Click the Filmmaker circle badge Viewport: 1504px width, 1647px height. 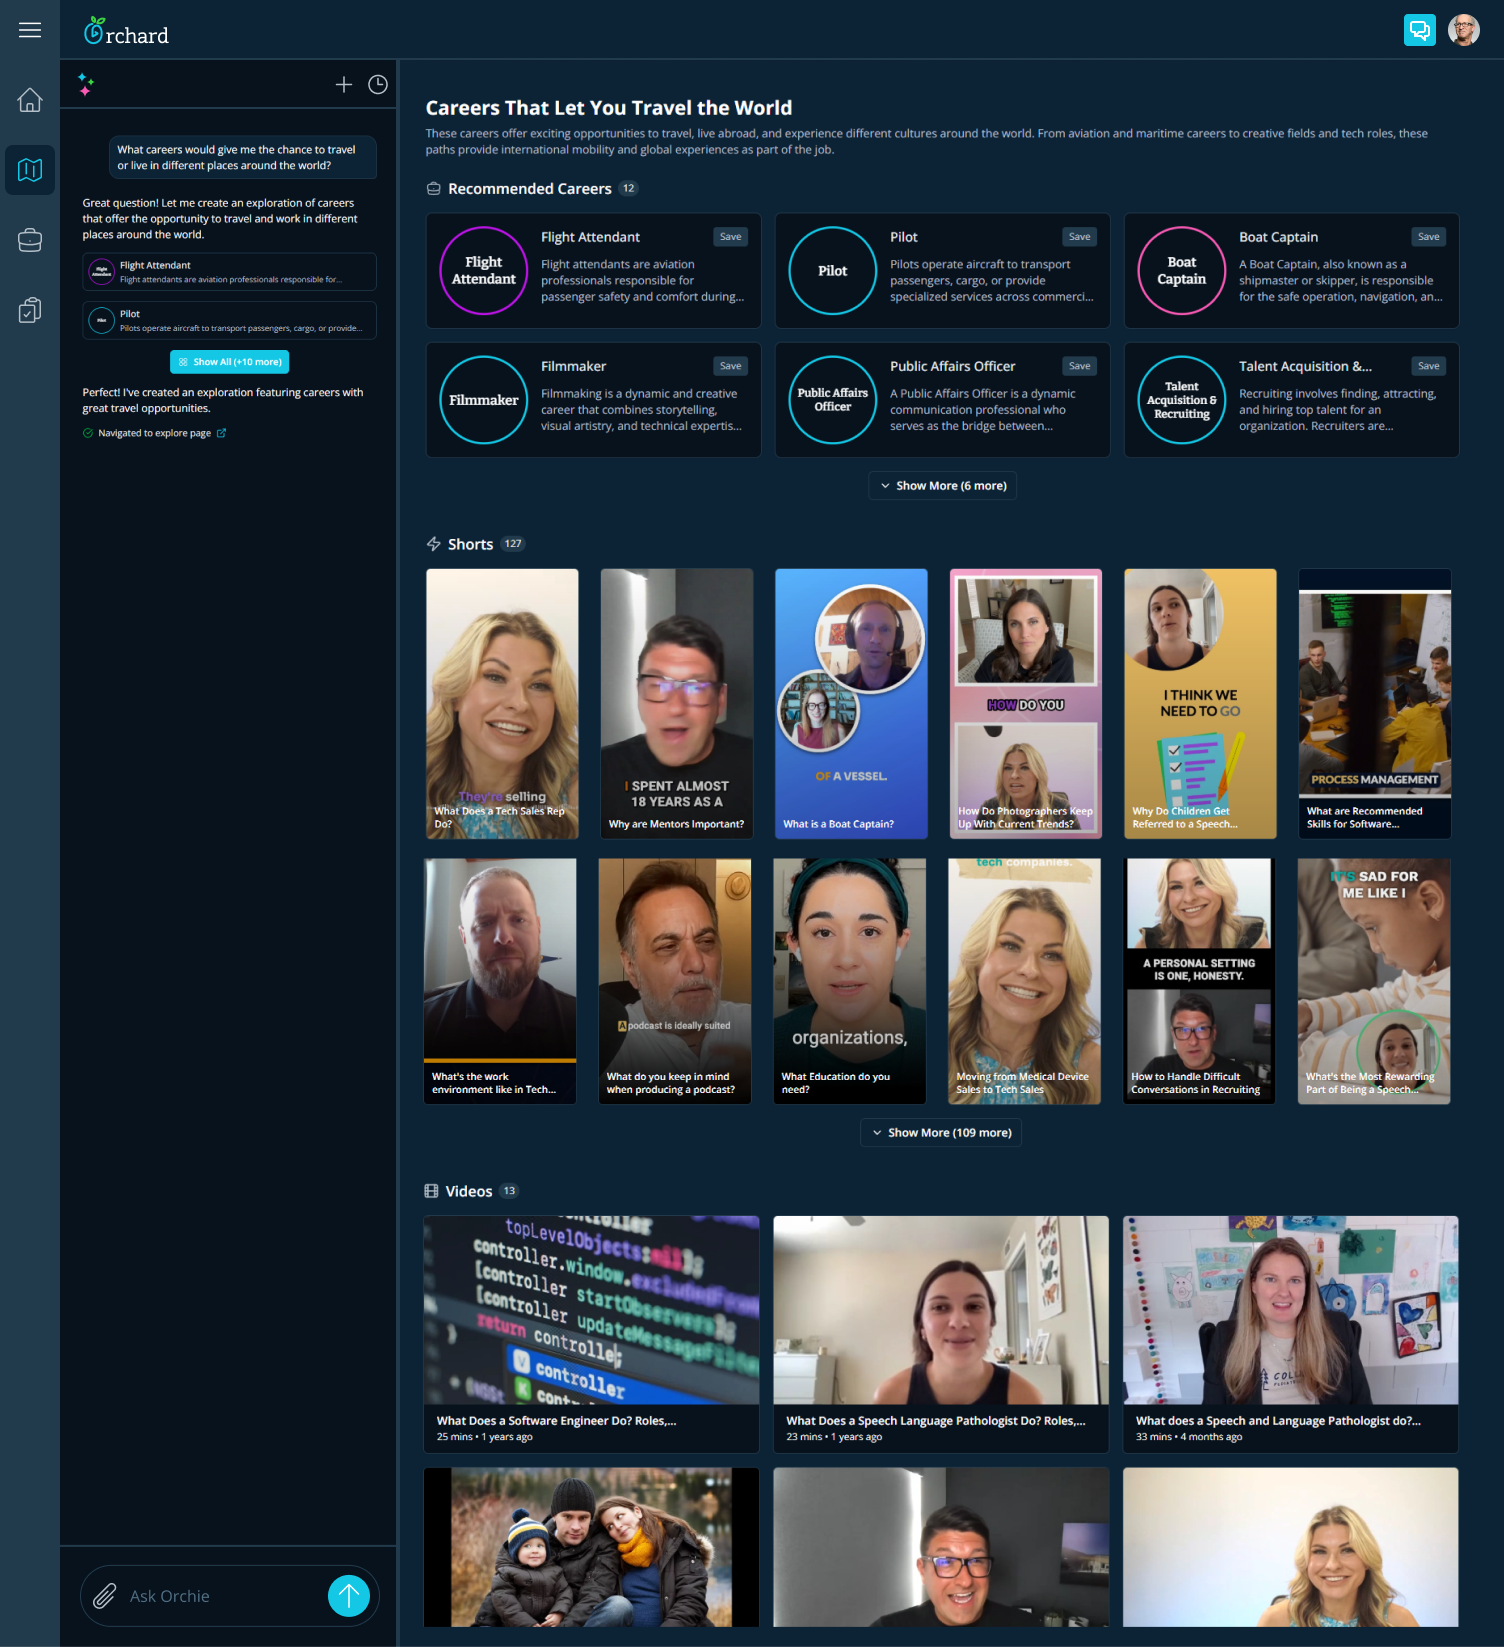(484, 400)
